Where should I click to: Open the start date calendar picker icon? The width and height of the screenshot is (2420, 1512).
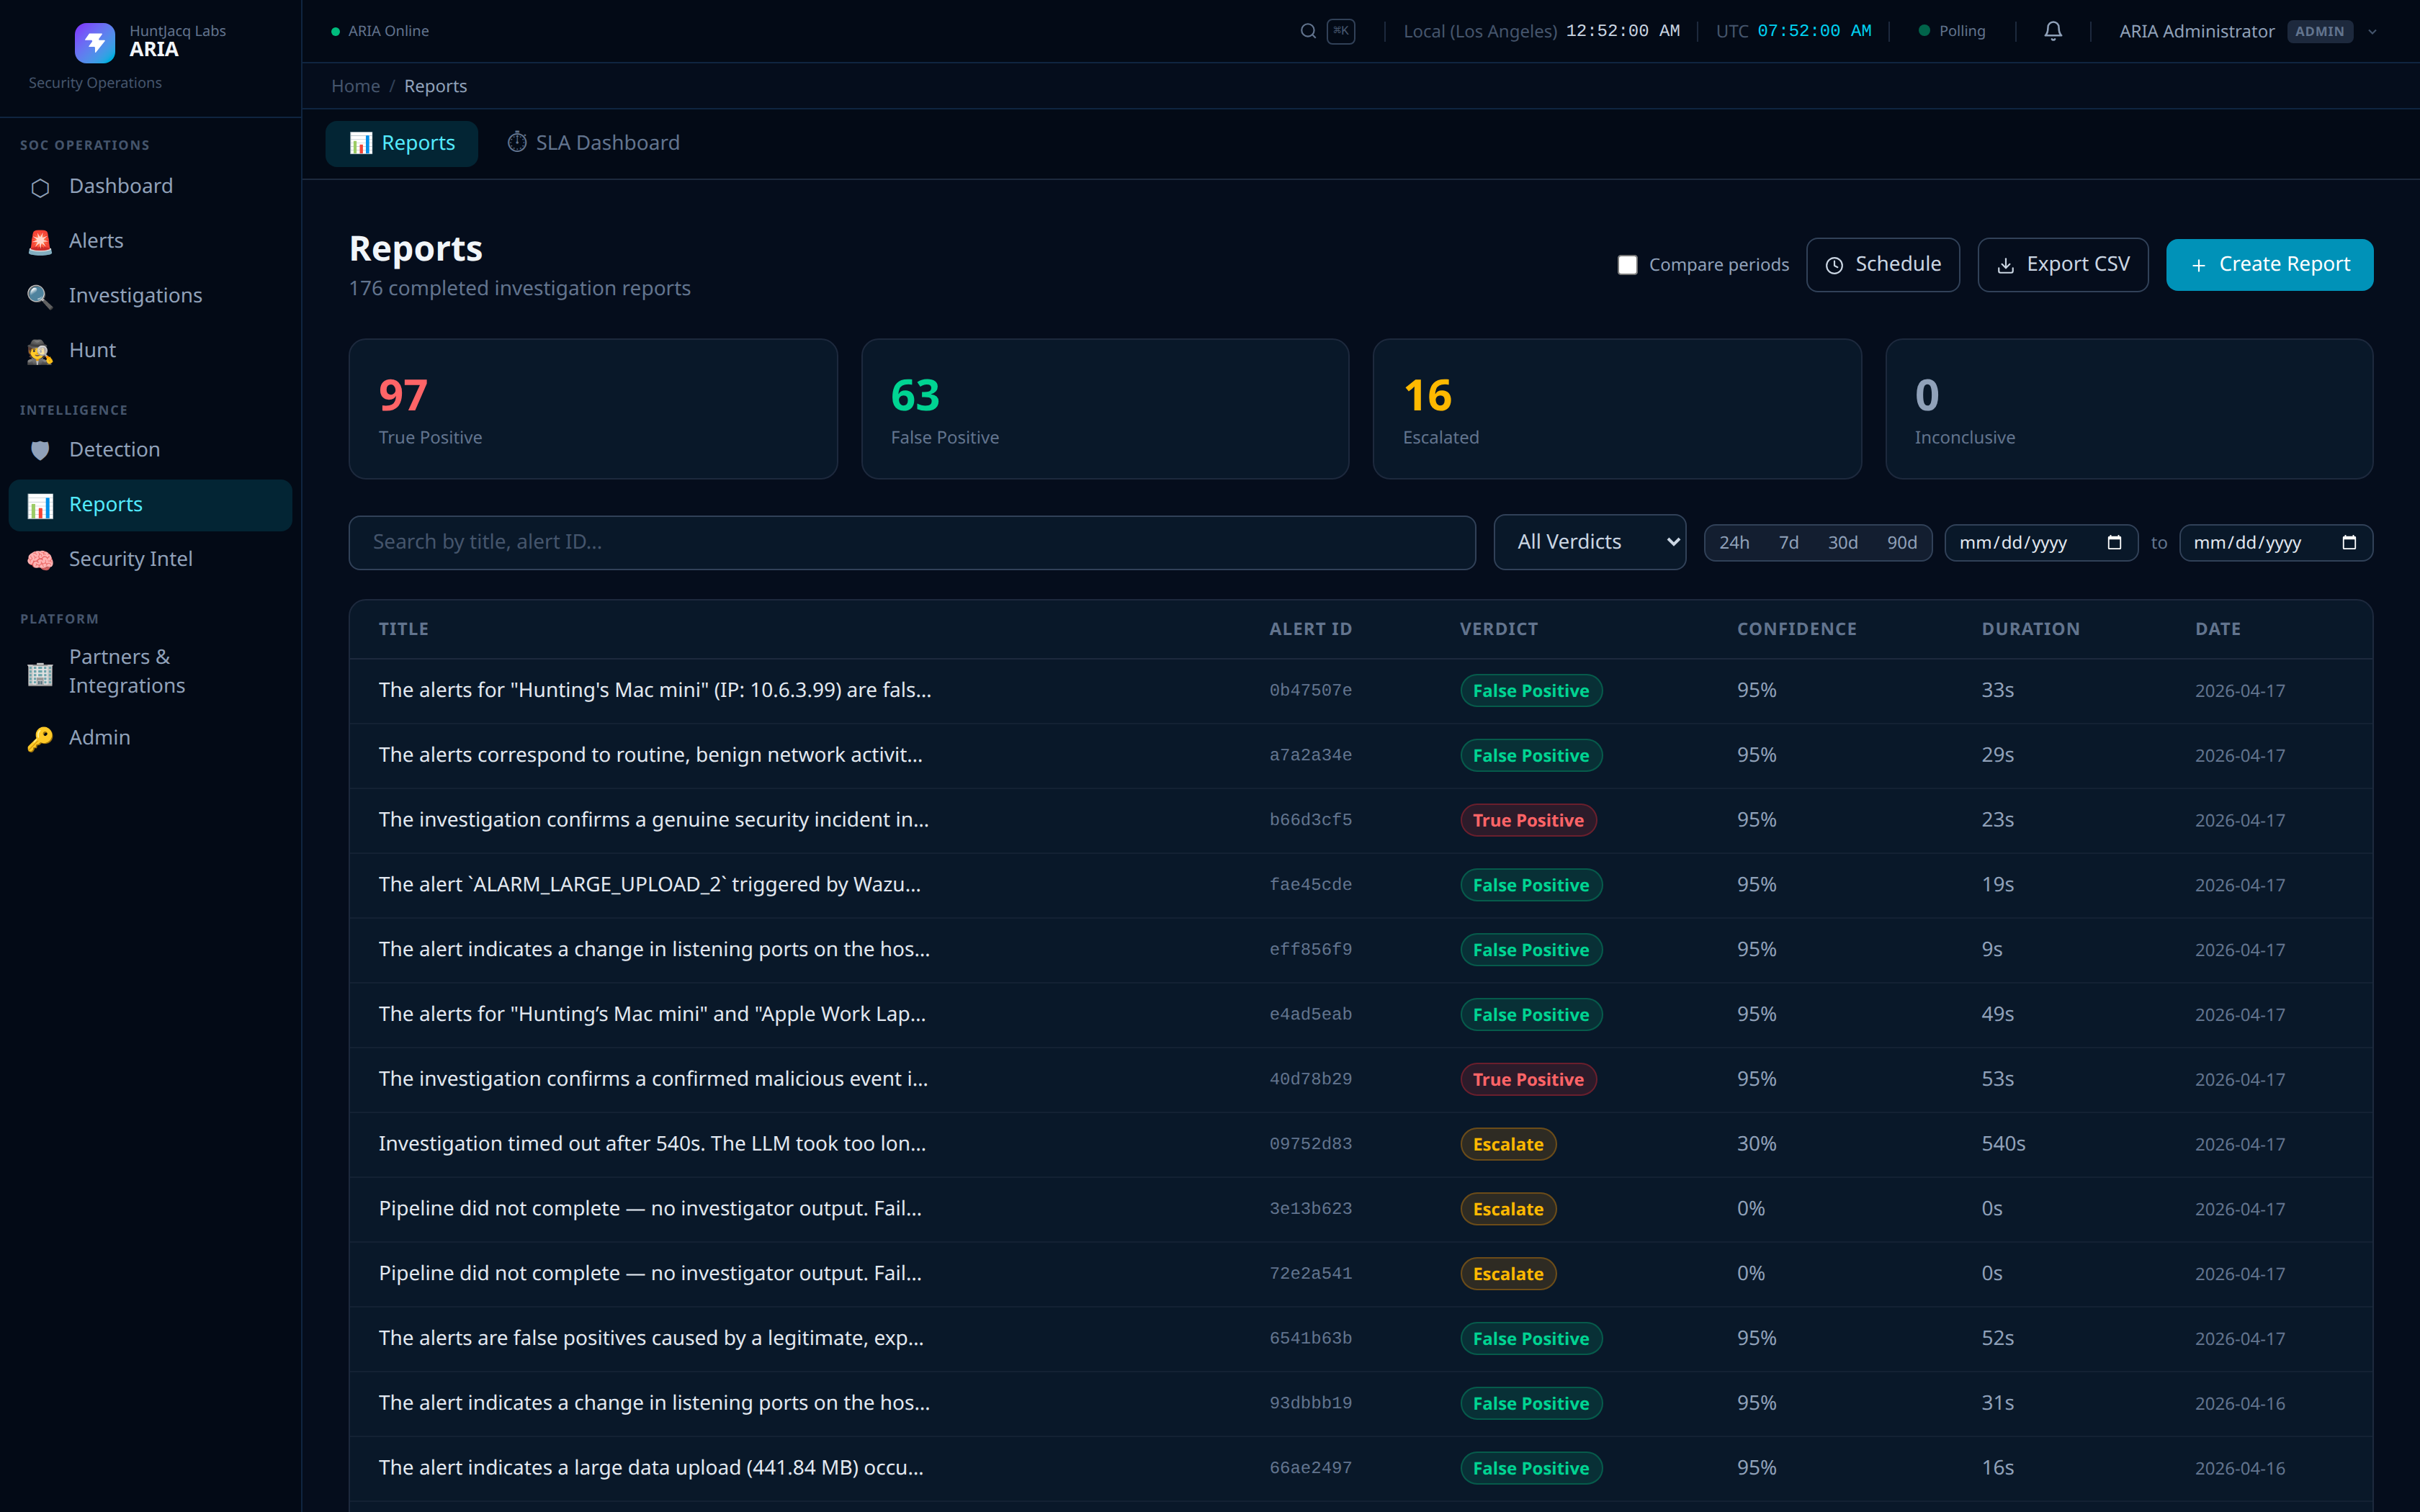coord(2114,542)
